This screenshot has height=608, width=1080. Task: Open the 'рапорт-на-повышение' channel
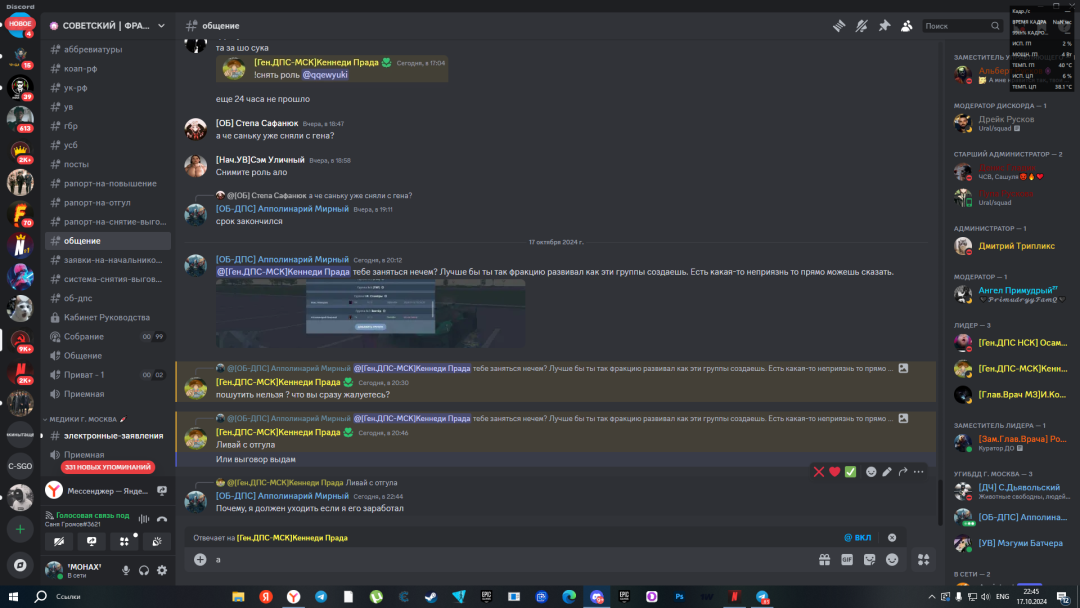pos(108,184)
